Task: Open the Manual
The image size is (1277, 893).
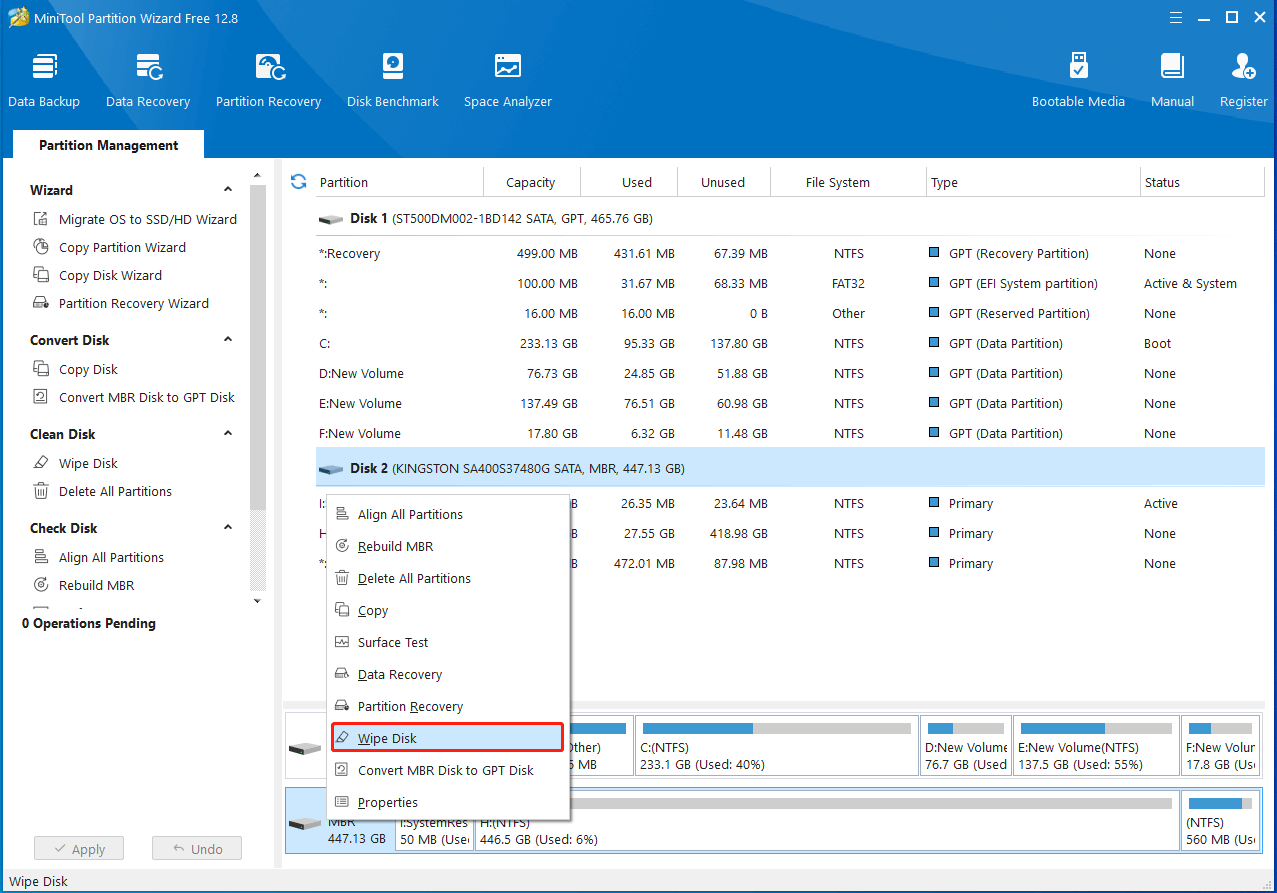Action: pos(1172,80)
